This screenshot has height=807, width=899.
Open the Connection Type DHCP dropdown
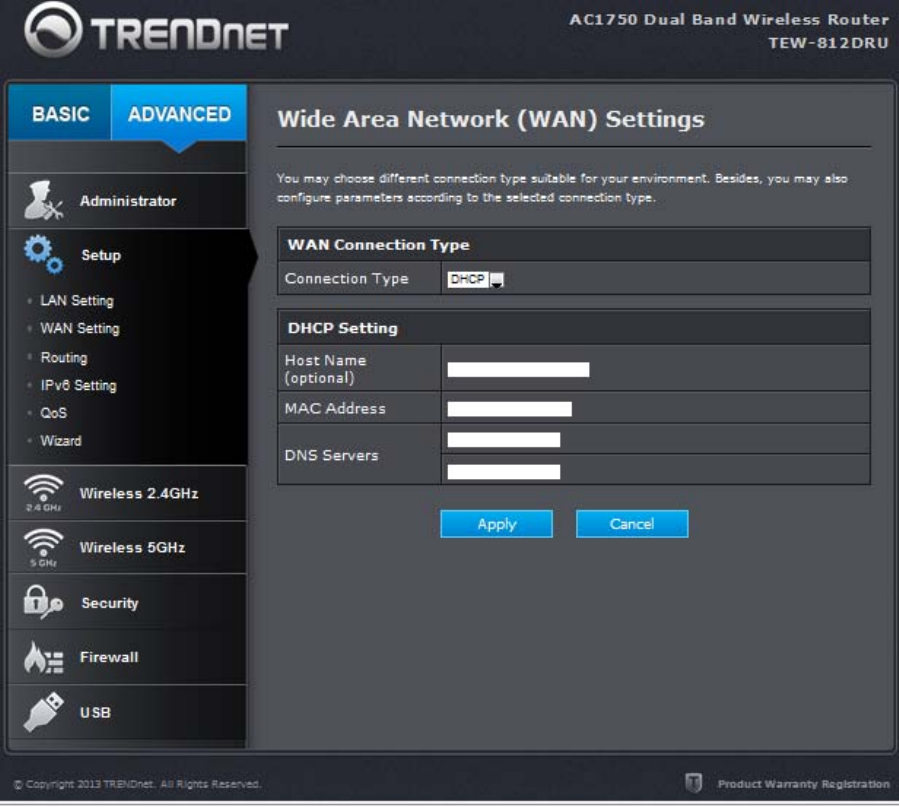(x=475, y=279)
